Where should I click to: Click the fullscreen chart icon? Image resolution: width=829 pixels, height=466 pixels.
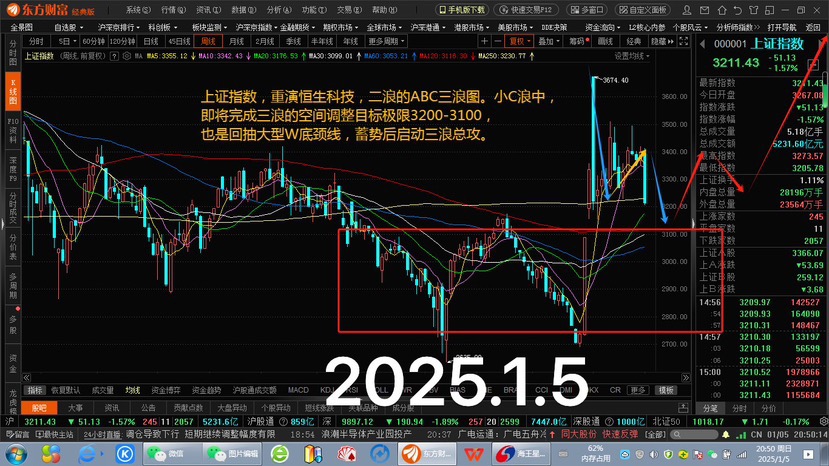(x=684, y=41)
